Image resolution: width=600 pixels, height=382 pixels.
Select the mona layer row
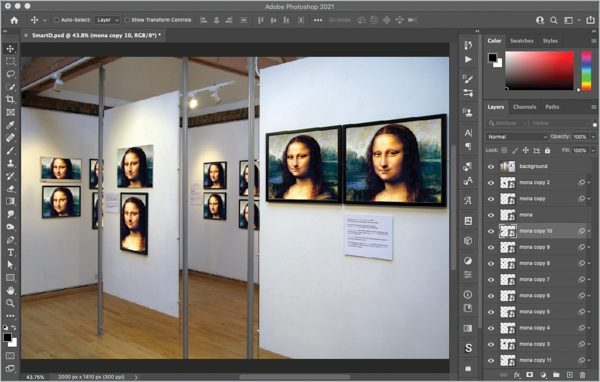(x=538, y=215)
